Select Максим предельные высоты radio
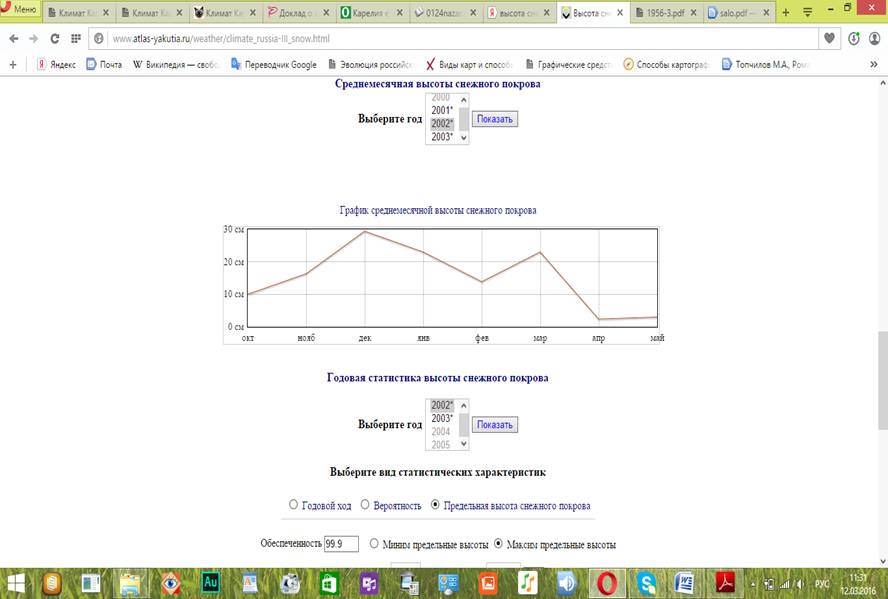The height and width of the screenshot is (599, 888). point(498,544)
